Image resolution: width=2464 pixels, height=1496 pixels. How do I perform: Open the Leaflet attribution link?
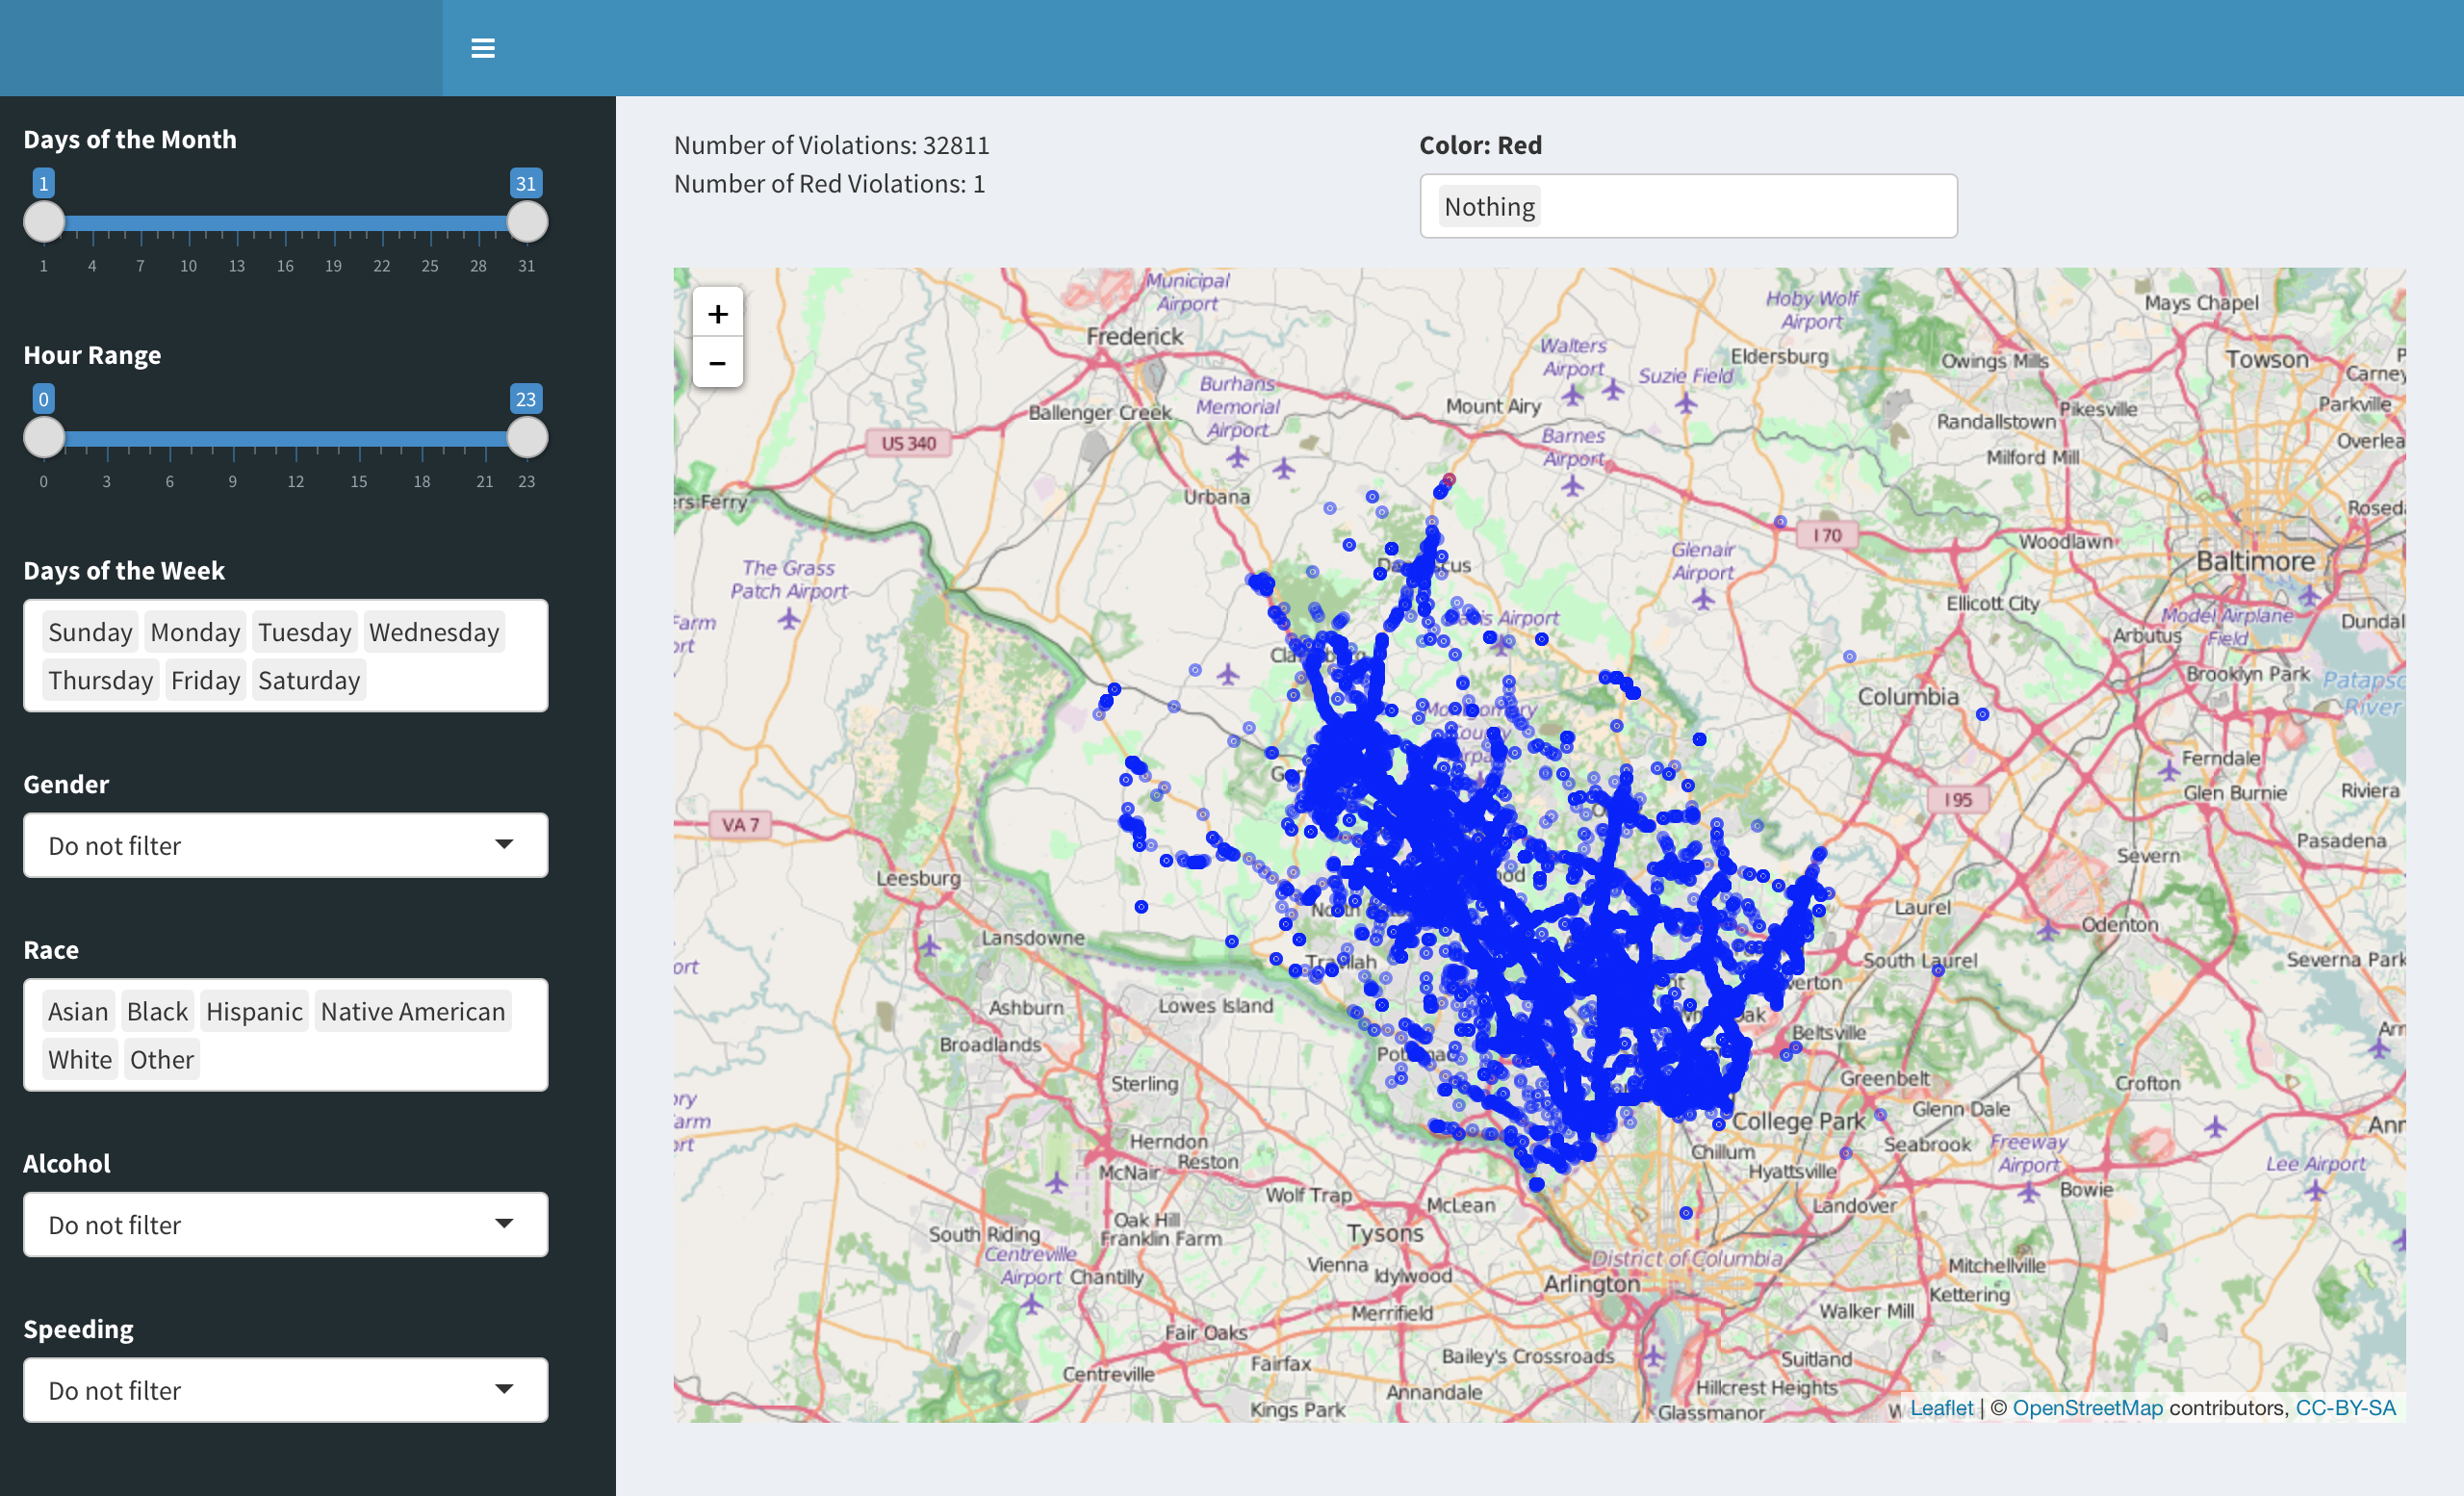pos(1941,1407)
